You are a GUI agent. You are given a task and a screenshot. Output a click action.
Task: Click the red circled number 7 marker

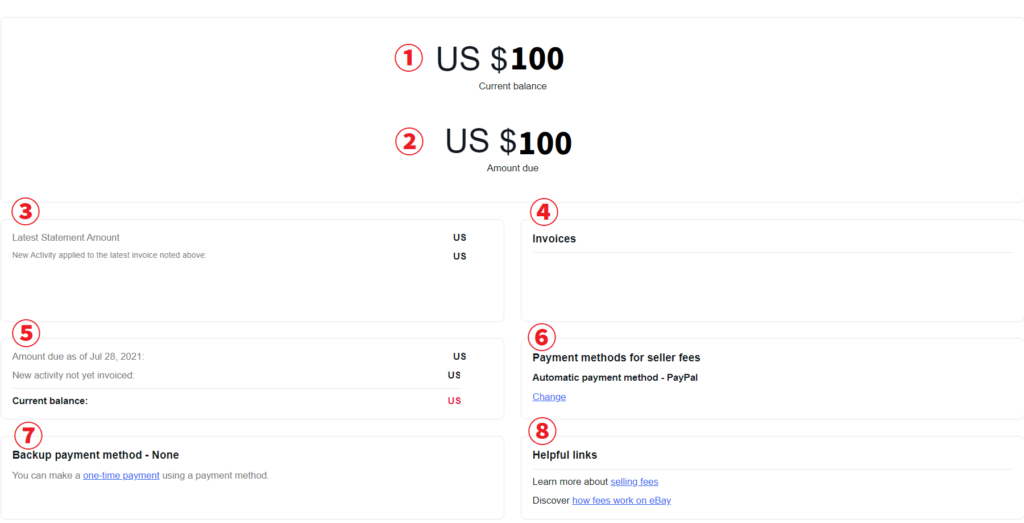(x=27, y=435)
